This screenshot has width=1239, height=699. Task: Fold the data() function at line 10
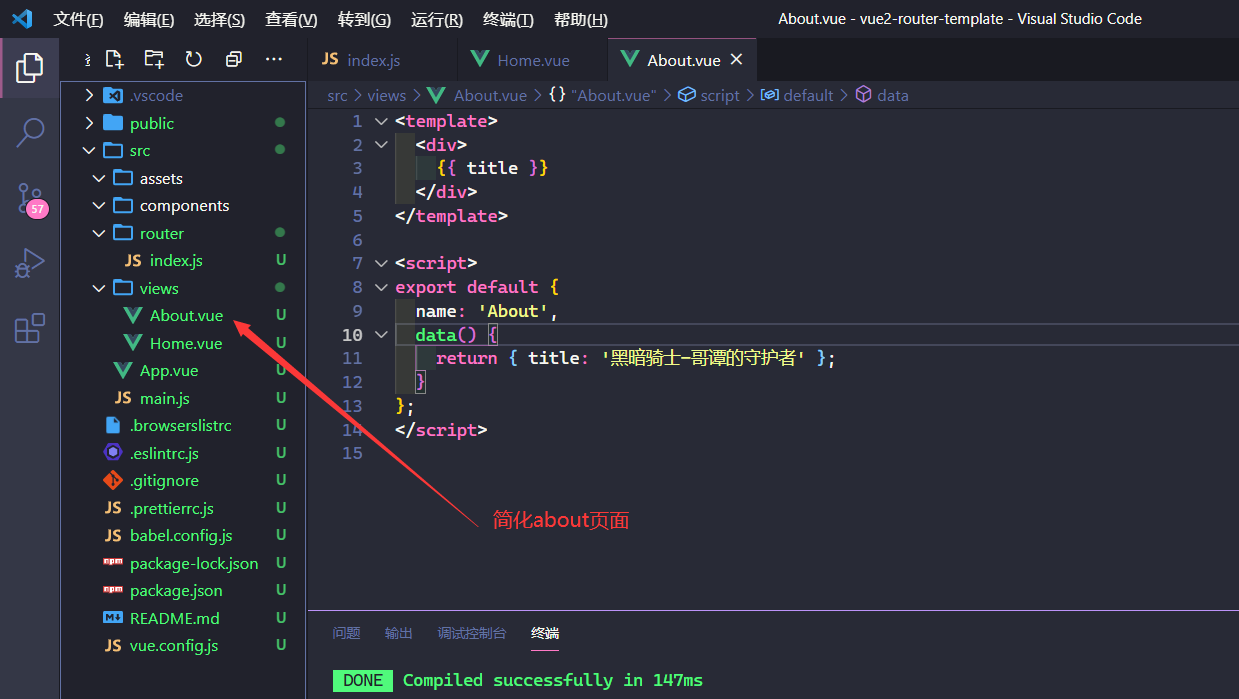[381, 335]
